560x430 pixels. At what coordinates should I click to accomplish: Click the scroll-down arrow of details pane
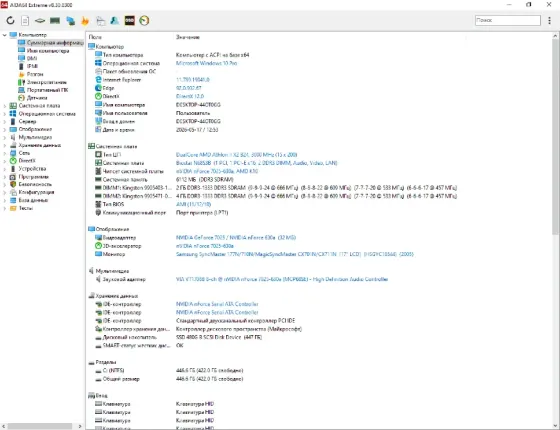coord(555,426)
